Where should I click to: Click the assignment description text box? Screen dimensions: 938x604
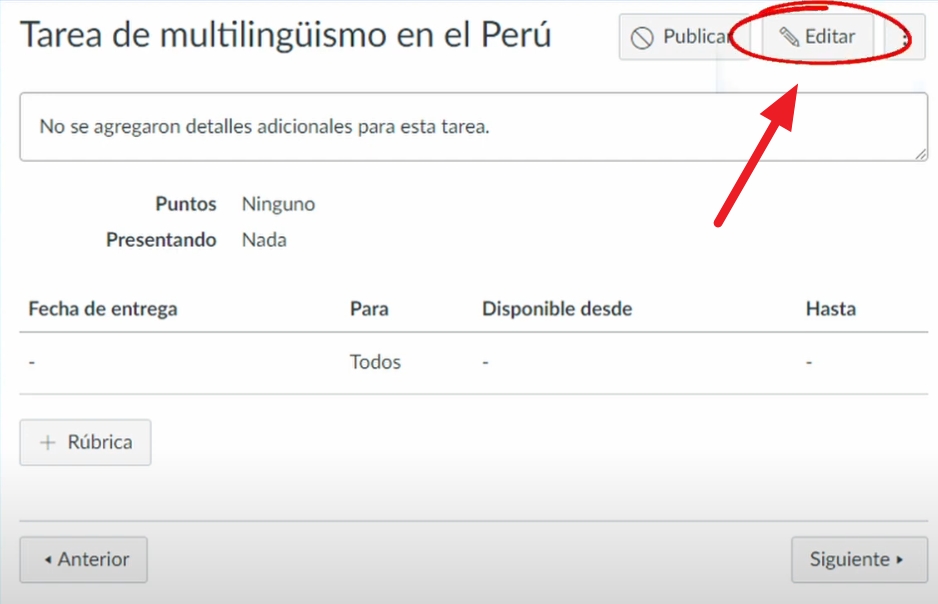pyautogui.click(x=474, y=127)
